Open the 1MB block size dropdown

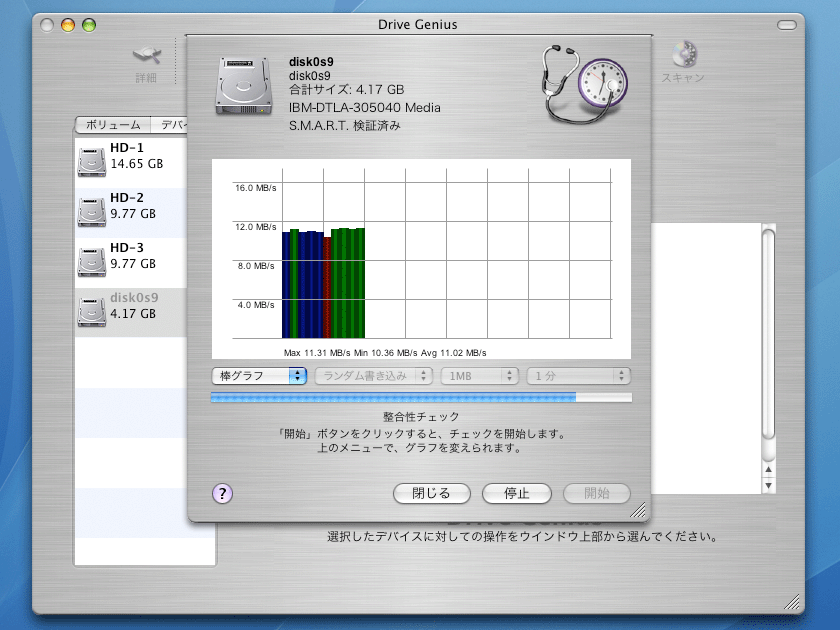tap(479, 376)
